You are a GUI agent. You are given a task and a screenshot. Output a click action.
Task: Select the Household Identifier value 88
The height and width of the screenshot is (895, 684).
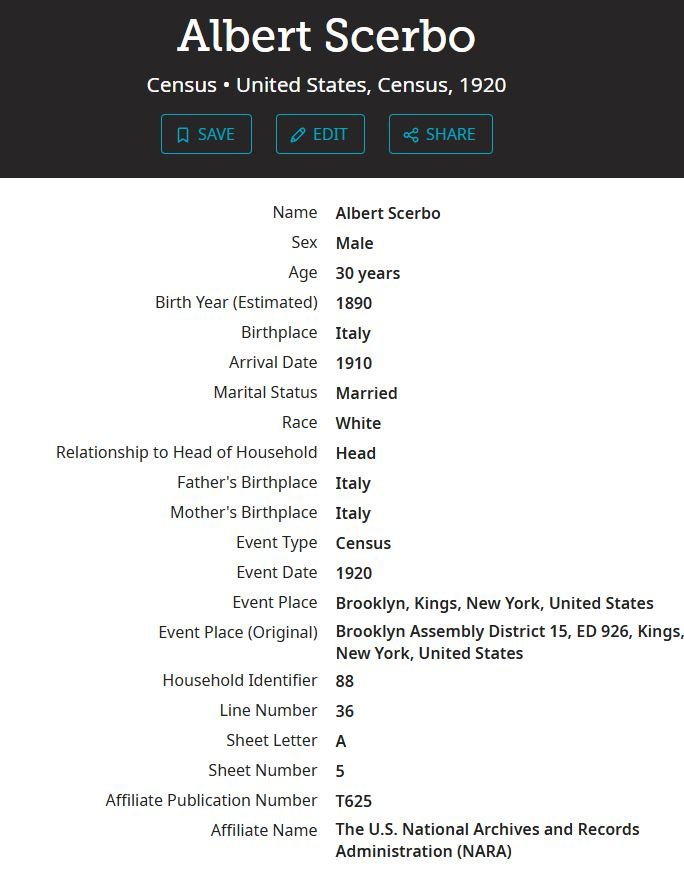coord(345,681)
